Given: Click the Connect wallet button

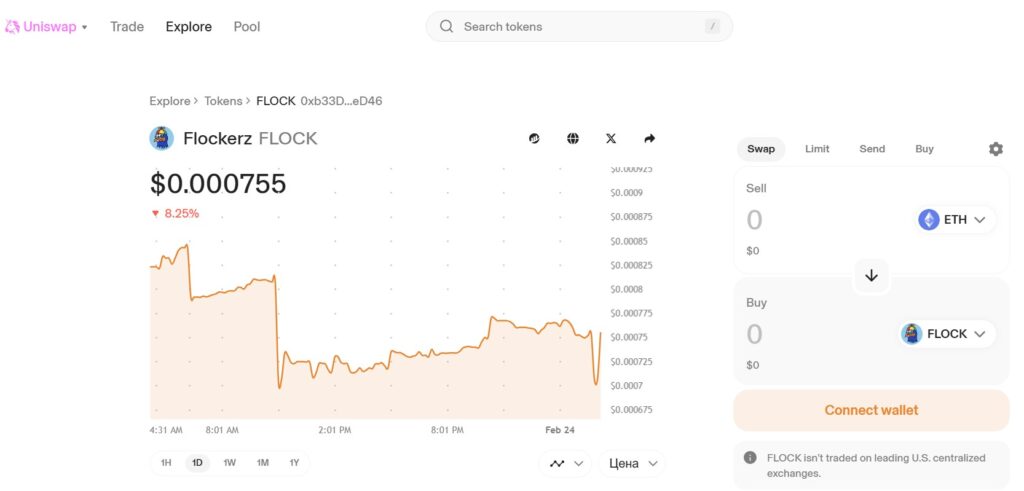Looking at the screenshot, I should [x=871, y=410].
